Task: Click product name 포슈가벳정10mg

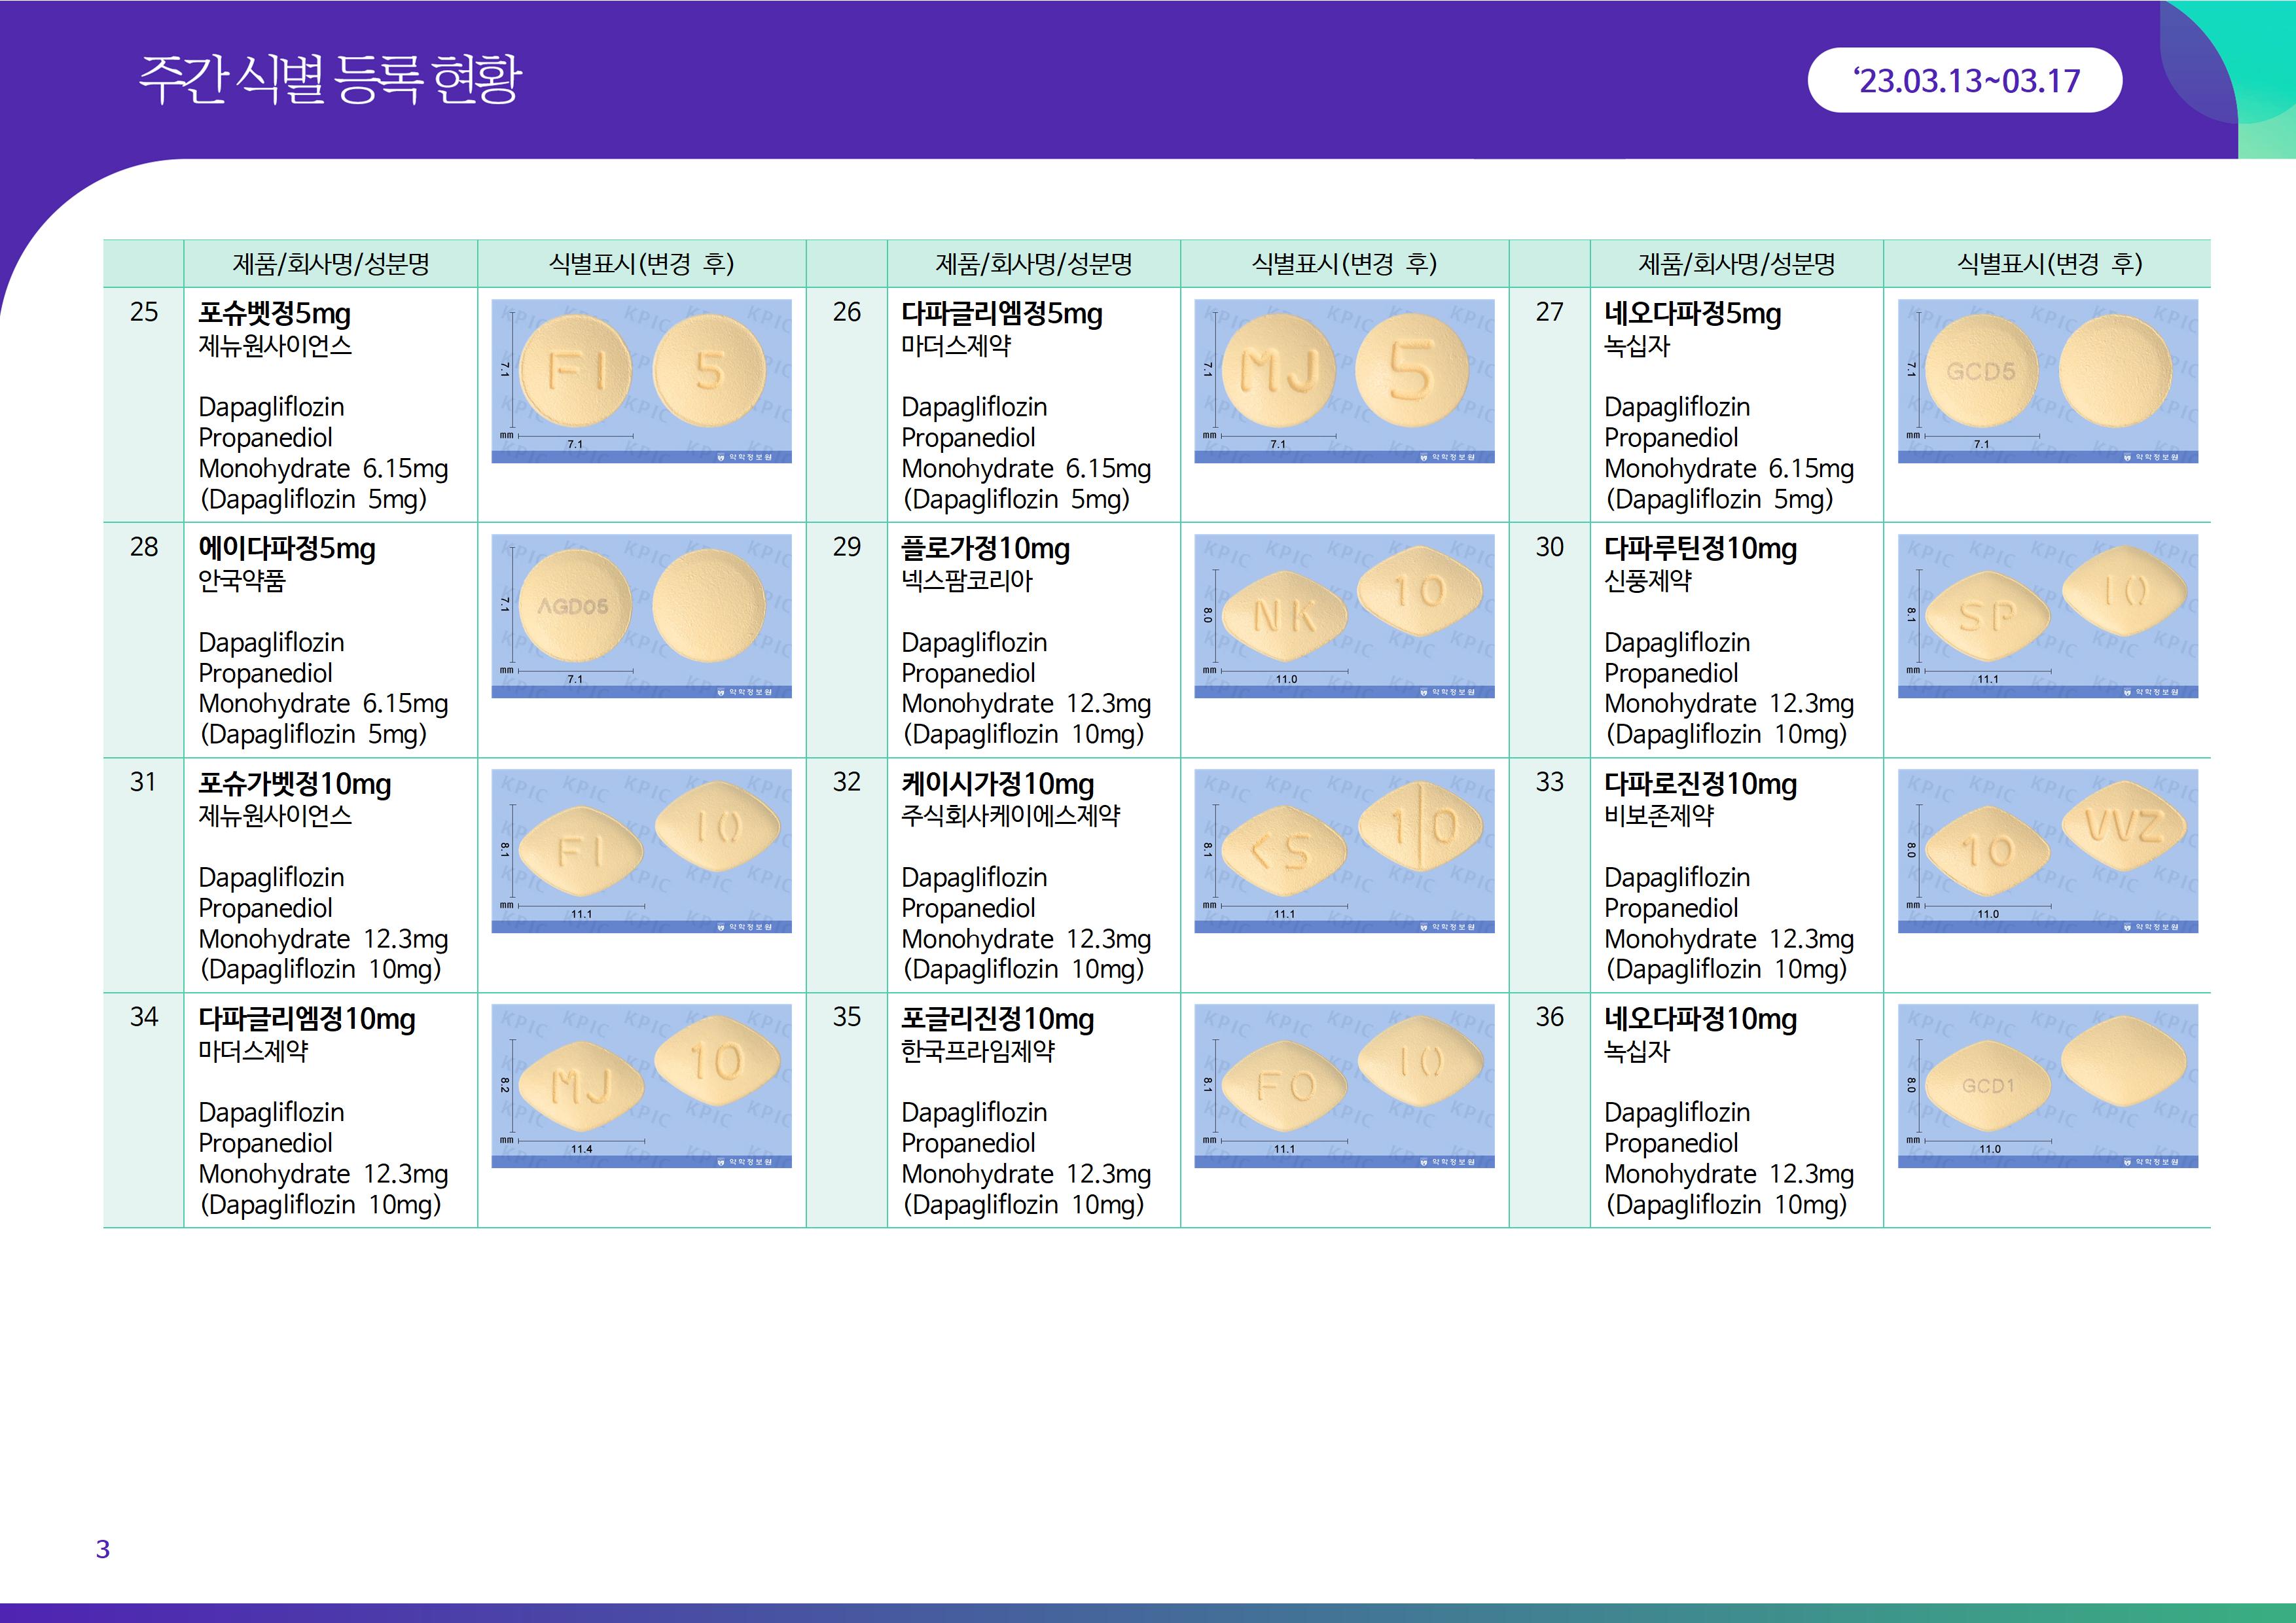Action: (294, 784)
